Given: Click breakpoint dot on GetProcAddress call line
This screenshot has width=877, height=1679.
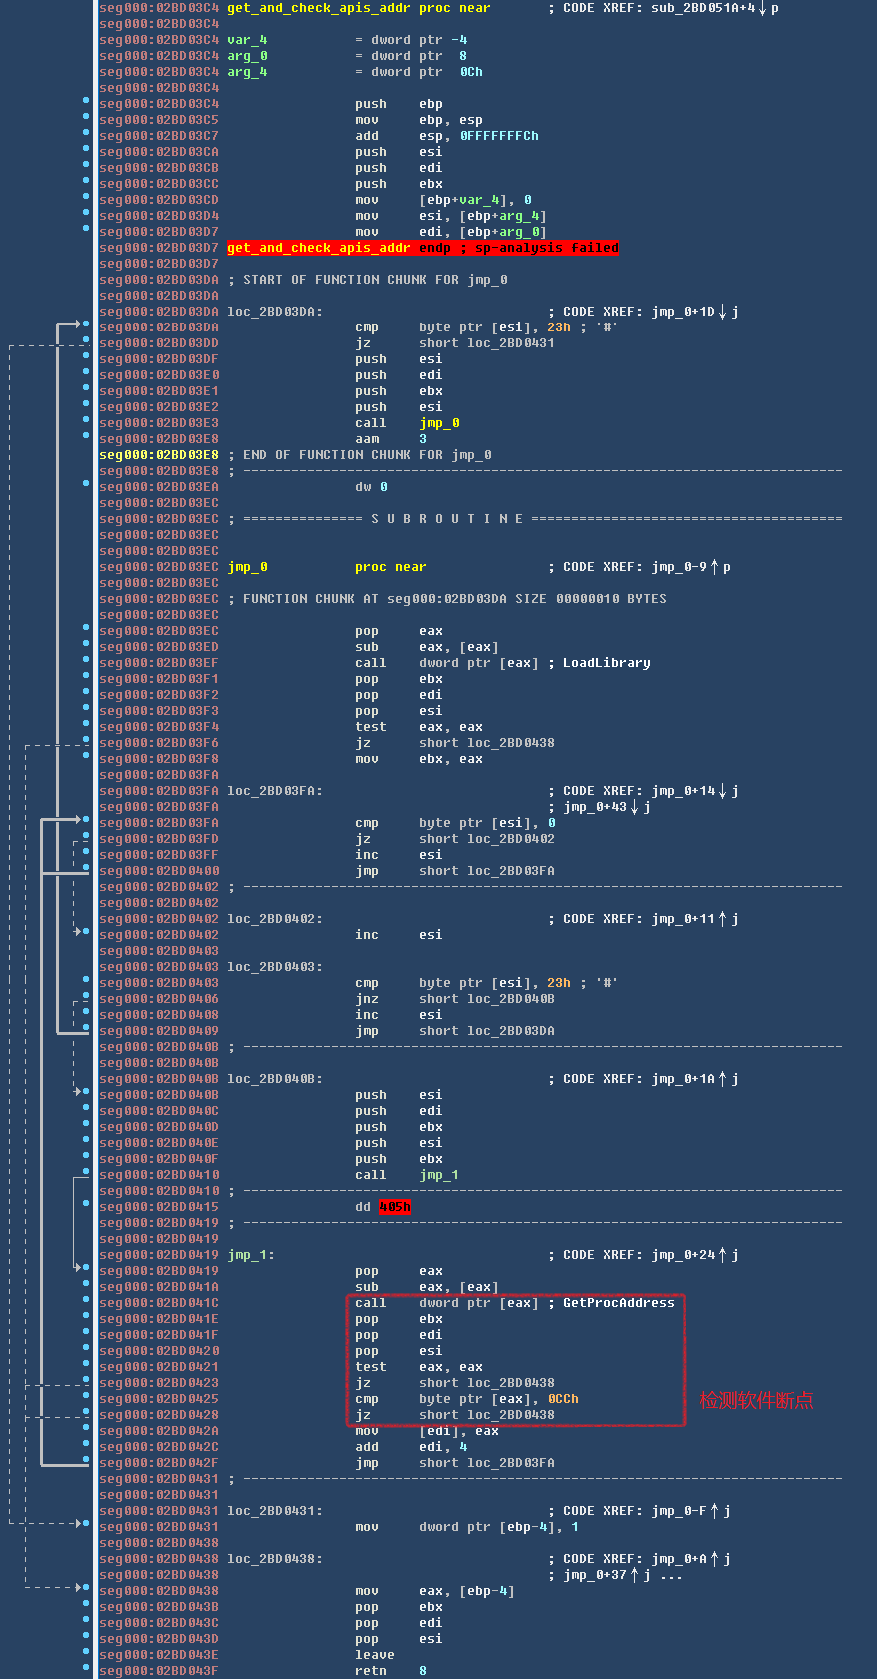Looking at the screenshot, I should [x=86, y=1302].
